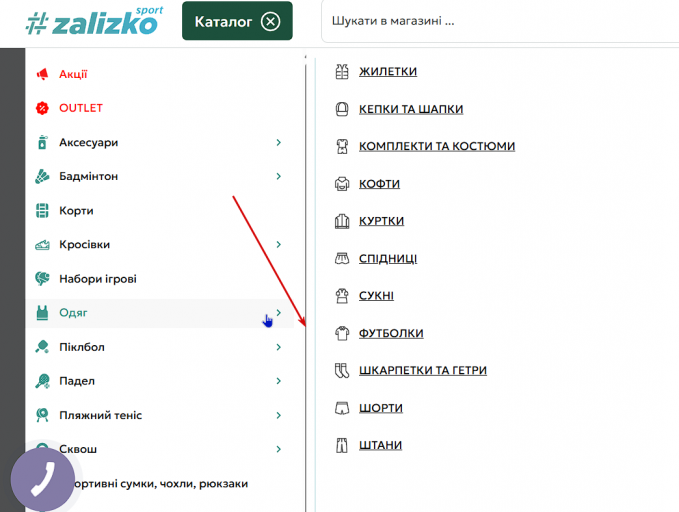Expand the Одяг submenu chevron
The image size is (679, 512).
tap(278, 312)
